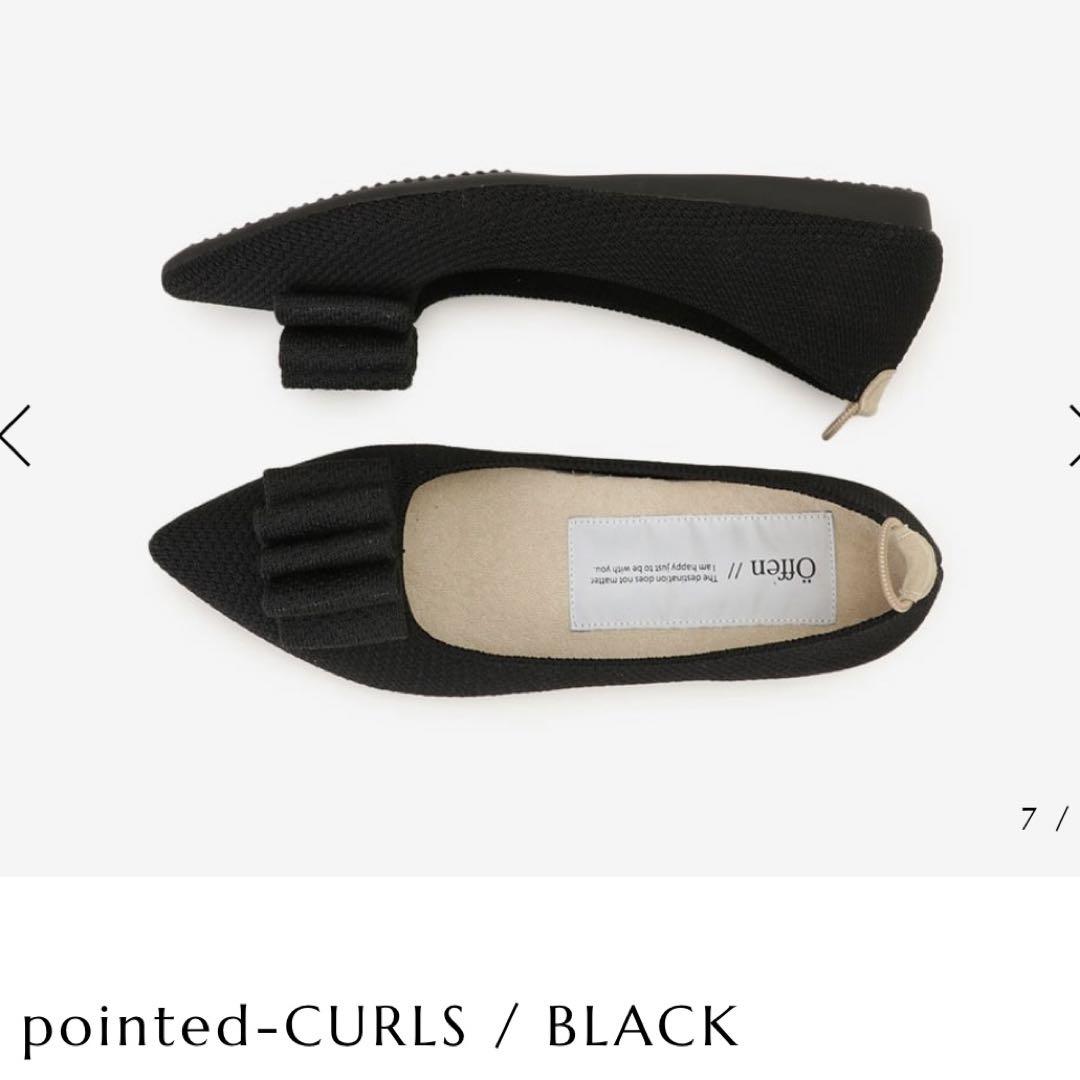Click the double slash on the insole label
Screen dimensions: 1080x1080
(x=734, y=570)
